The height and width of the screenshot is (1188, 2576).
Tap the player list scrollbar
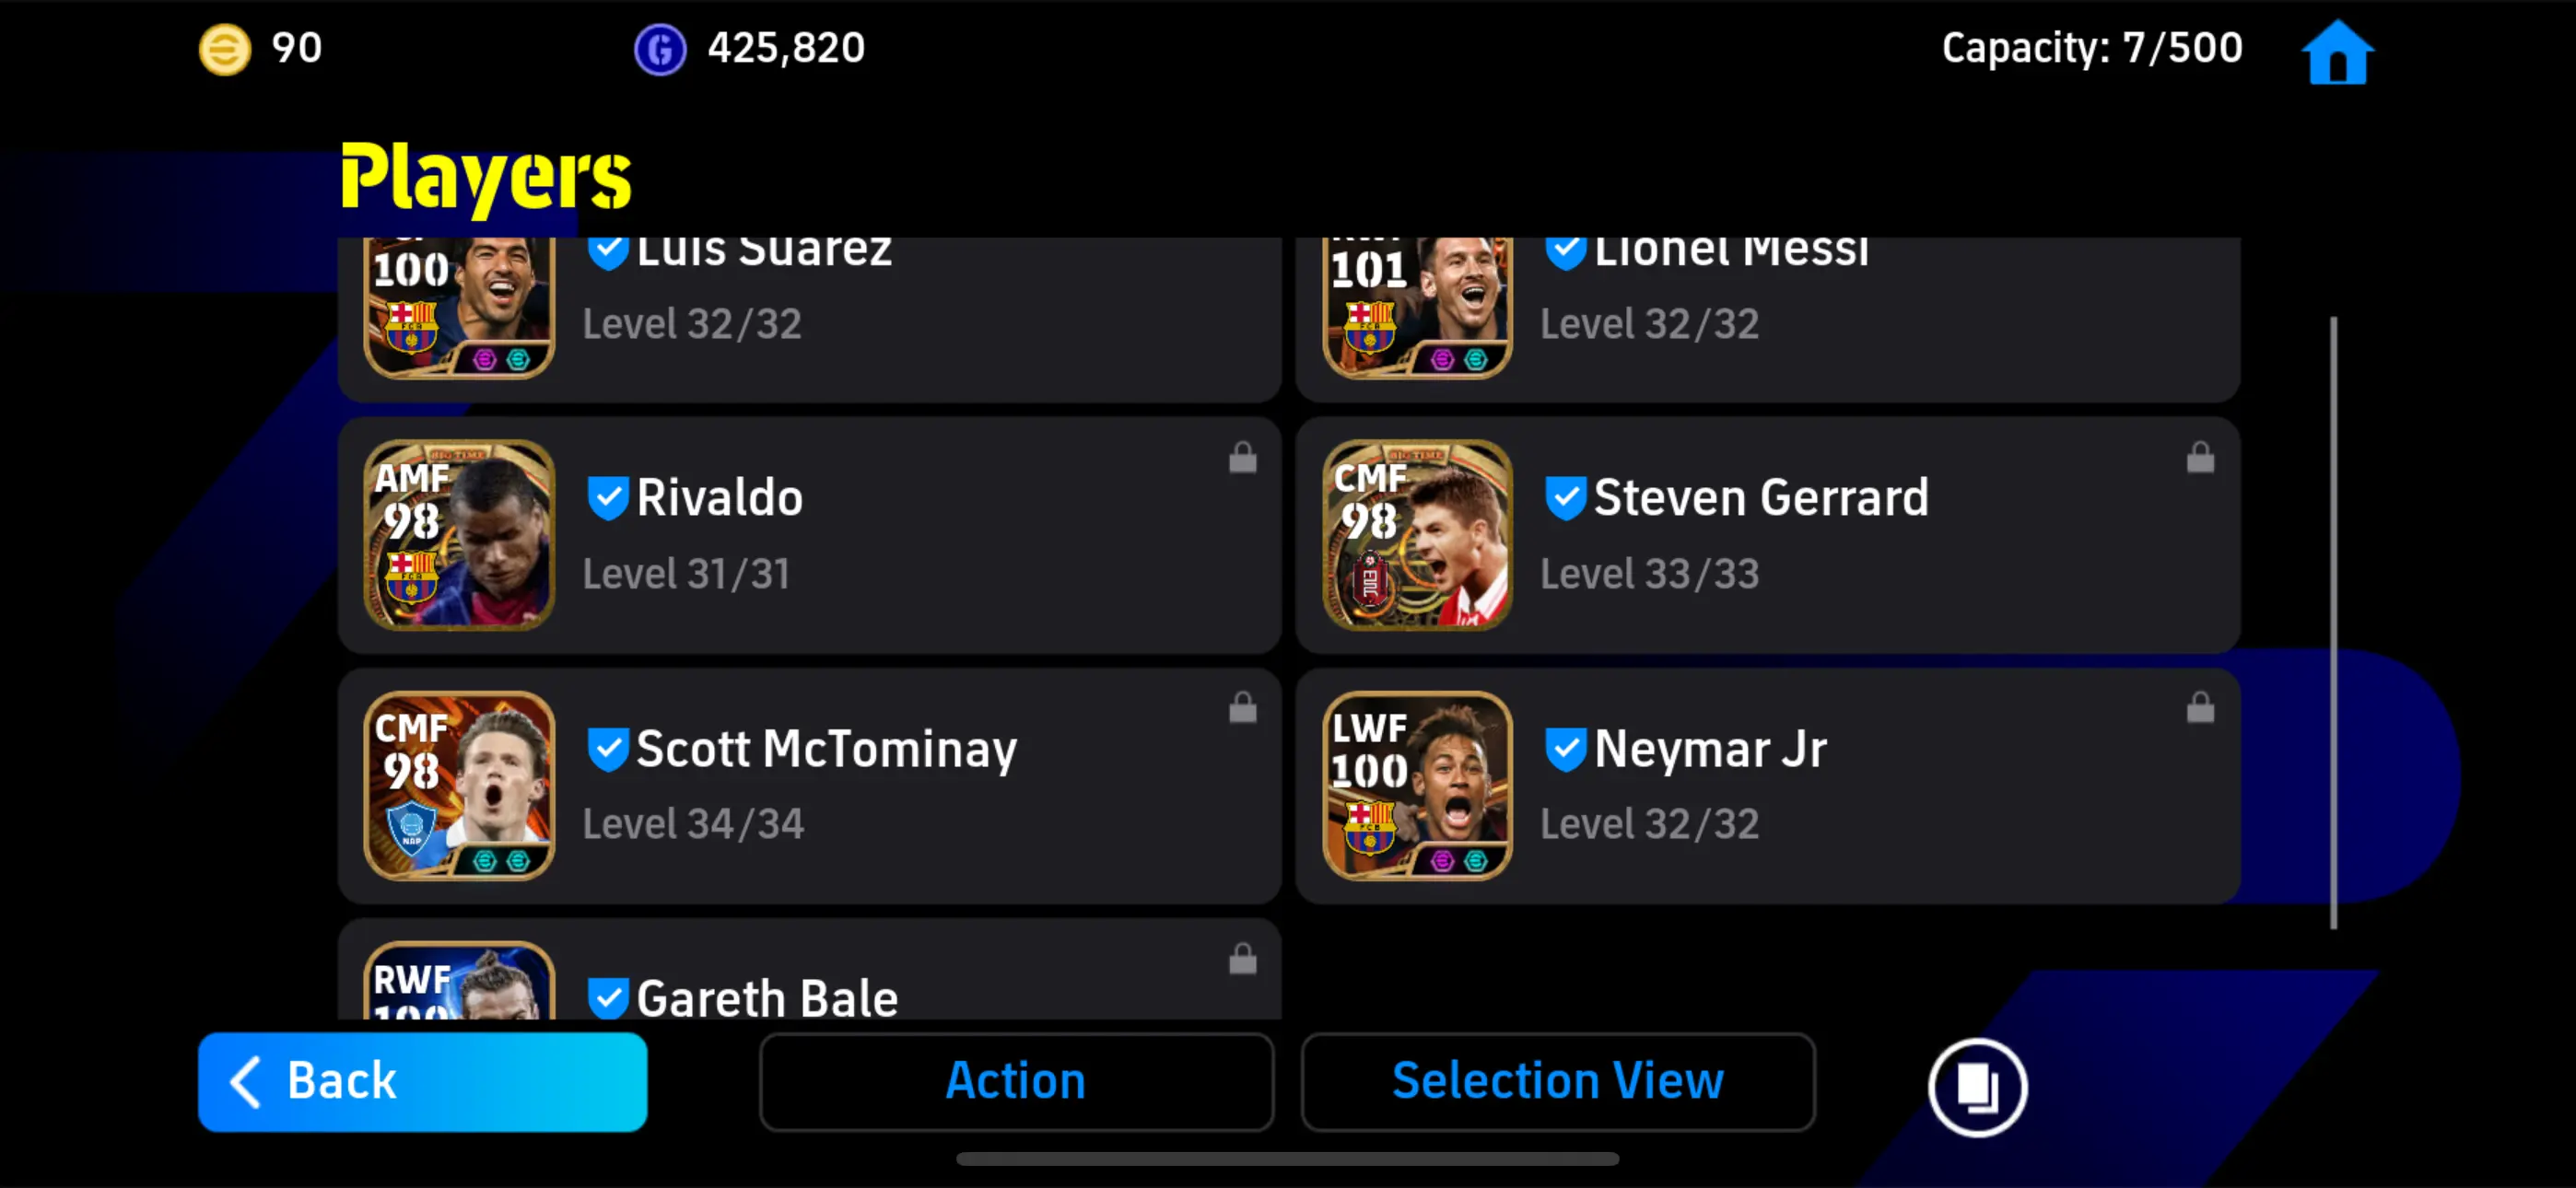click(x=2333, y=622)
